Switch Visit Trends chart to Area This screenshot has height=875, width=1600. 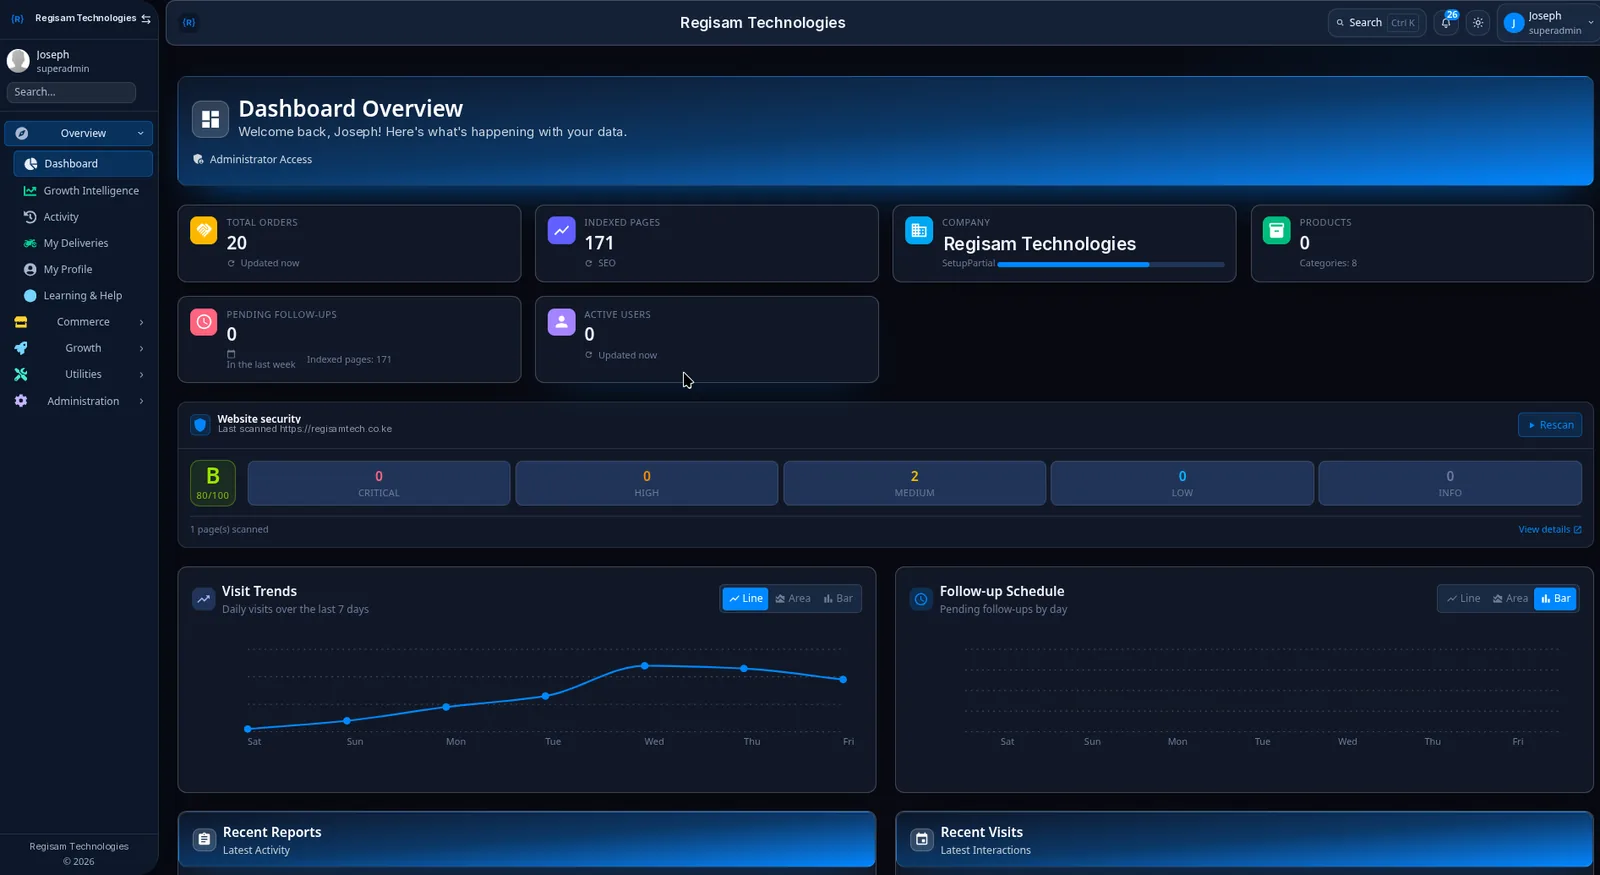click(x=793, y=599)
